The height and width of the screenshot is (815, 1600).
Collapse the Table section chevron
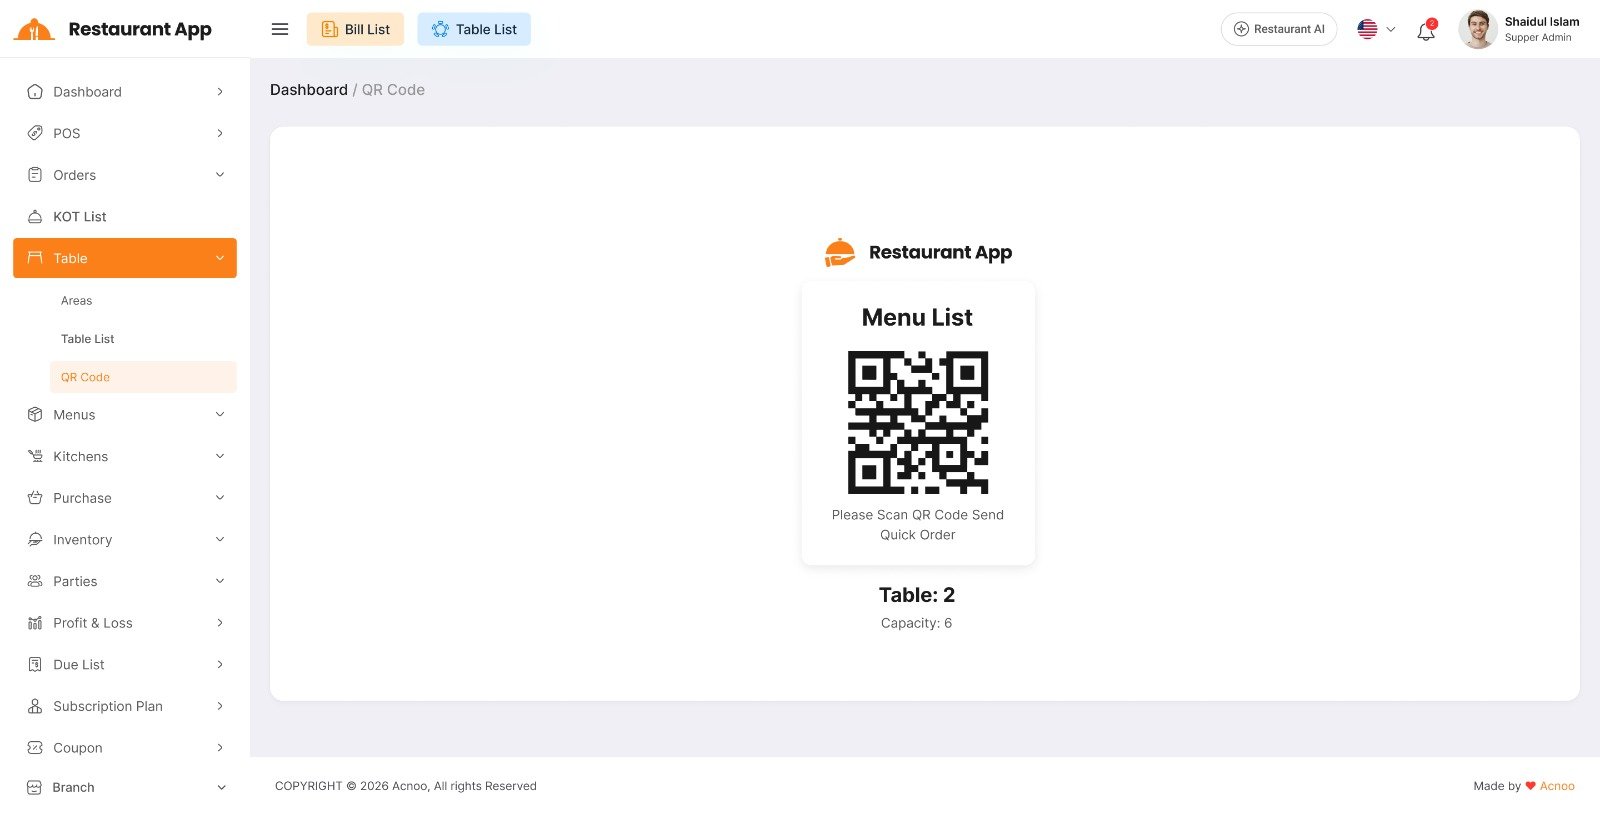(x=220, y=258)
